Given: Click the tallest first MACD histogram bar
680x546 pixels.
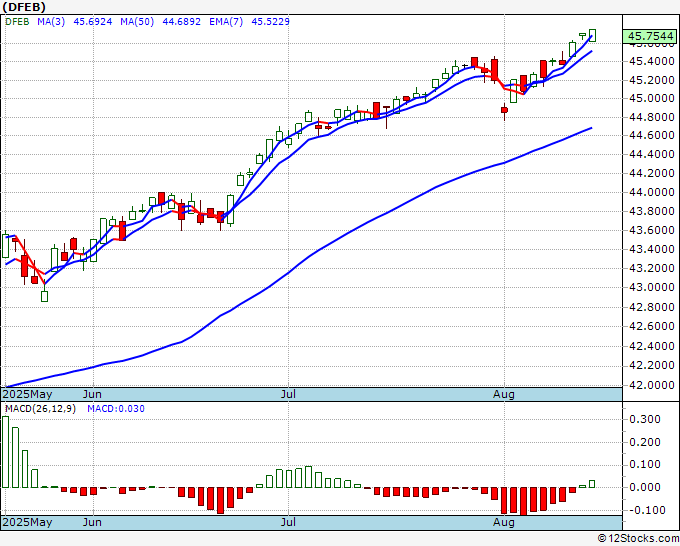Looking at the screenshot, I should coord(5,452).
